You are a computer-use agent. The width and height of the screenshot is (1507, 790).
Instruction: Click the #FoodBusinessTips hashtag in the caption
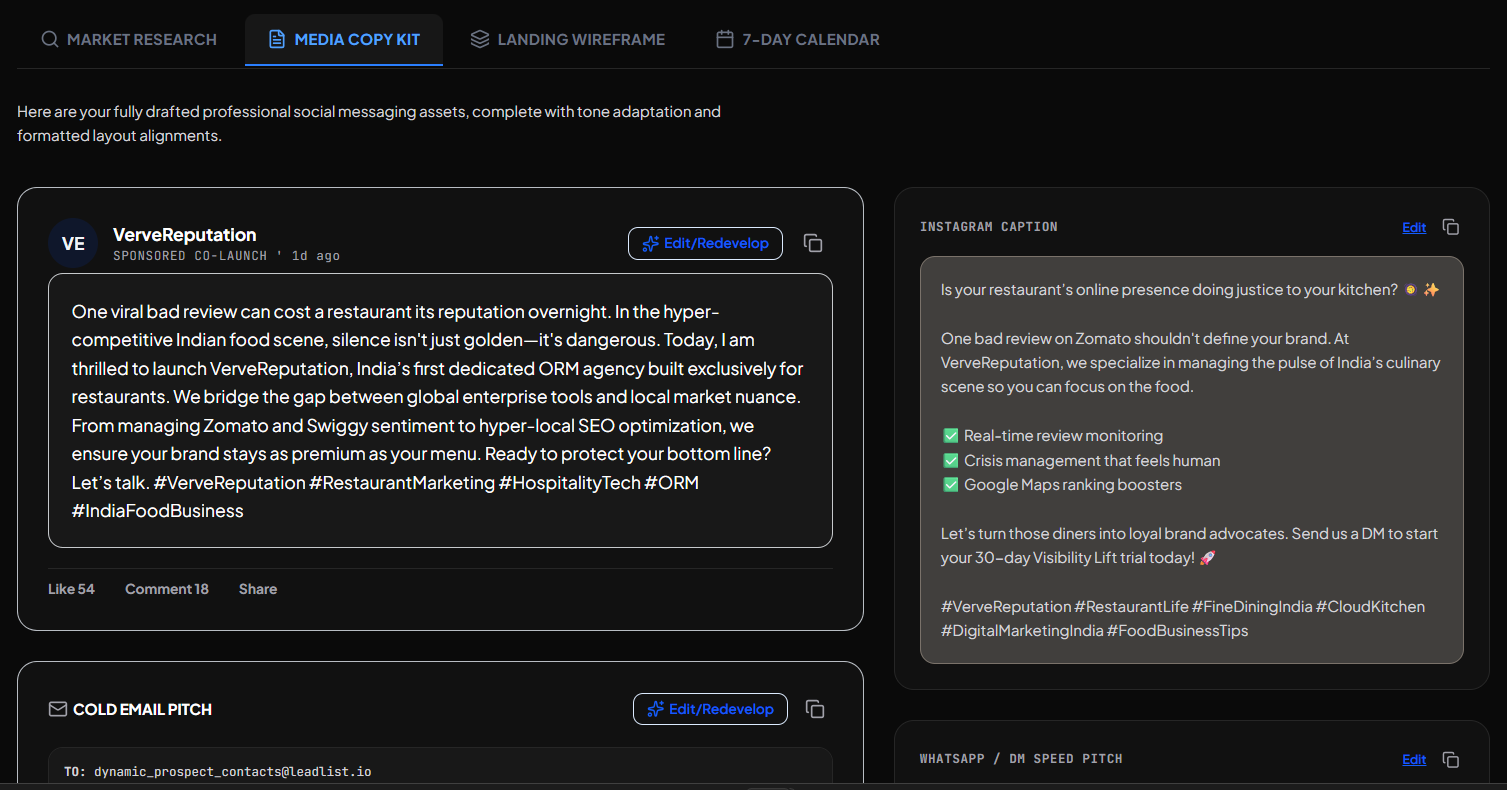point(1177,631)
